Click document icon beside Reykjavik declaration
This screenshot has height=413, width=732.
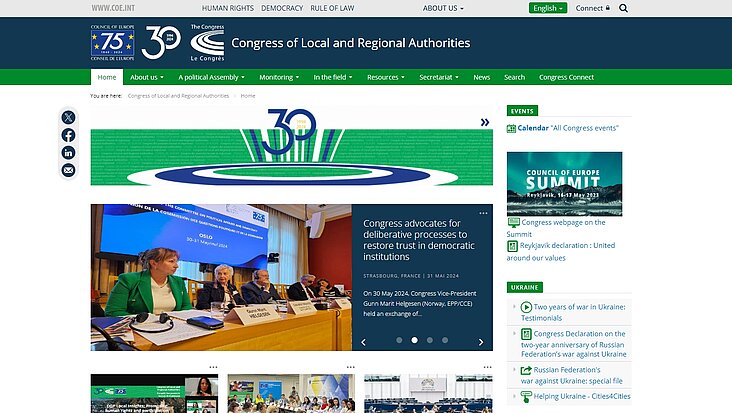pos(513,246)
